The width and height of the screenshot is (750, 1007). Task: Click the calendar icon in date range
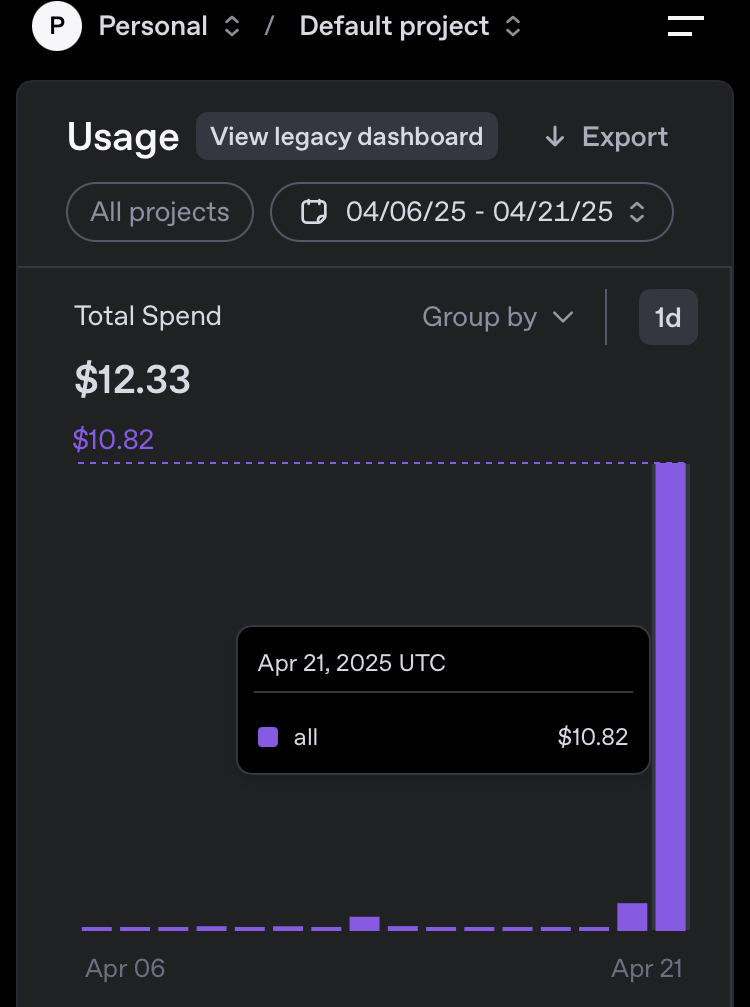[x=314, y=212]
